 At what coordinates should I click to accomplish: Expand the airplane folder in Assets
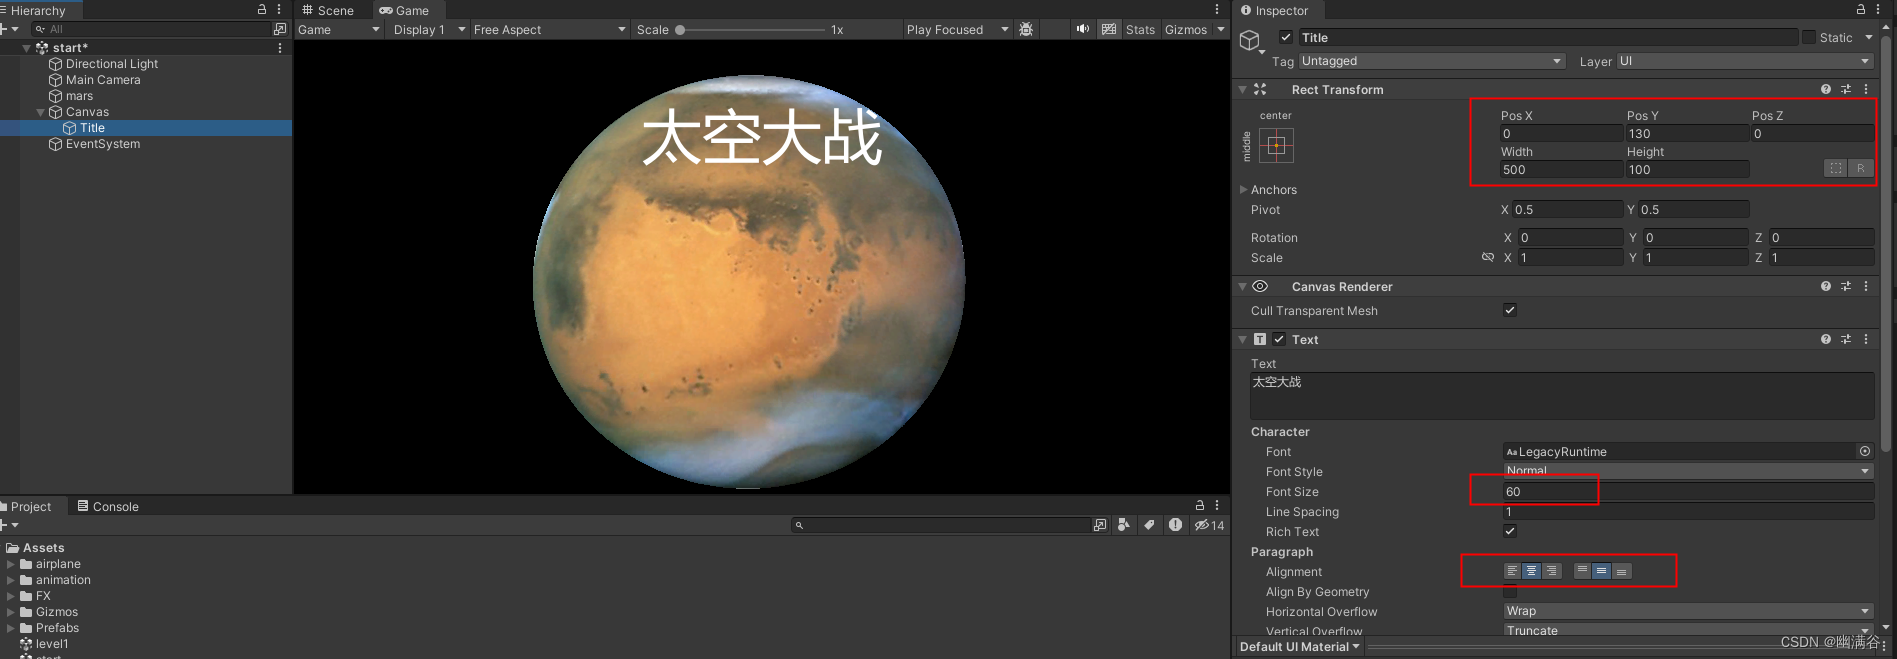pos(11,564)
